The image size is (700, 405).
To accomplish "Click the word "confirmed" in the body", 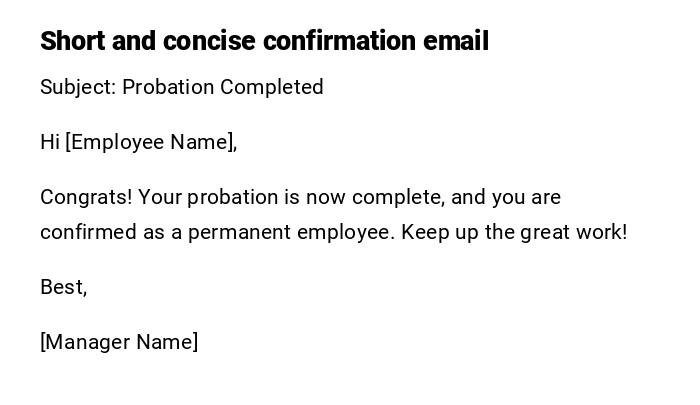I will pyautogui.click(x=86, y=232).
